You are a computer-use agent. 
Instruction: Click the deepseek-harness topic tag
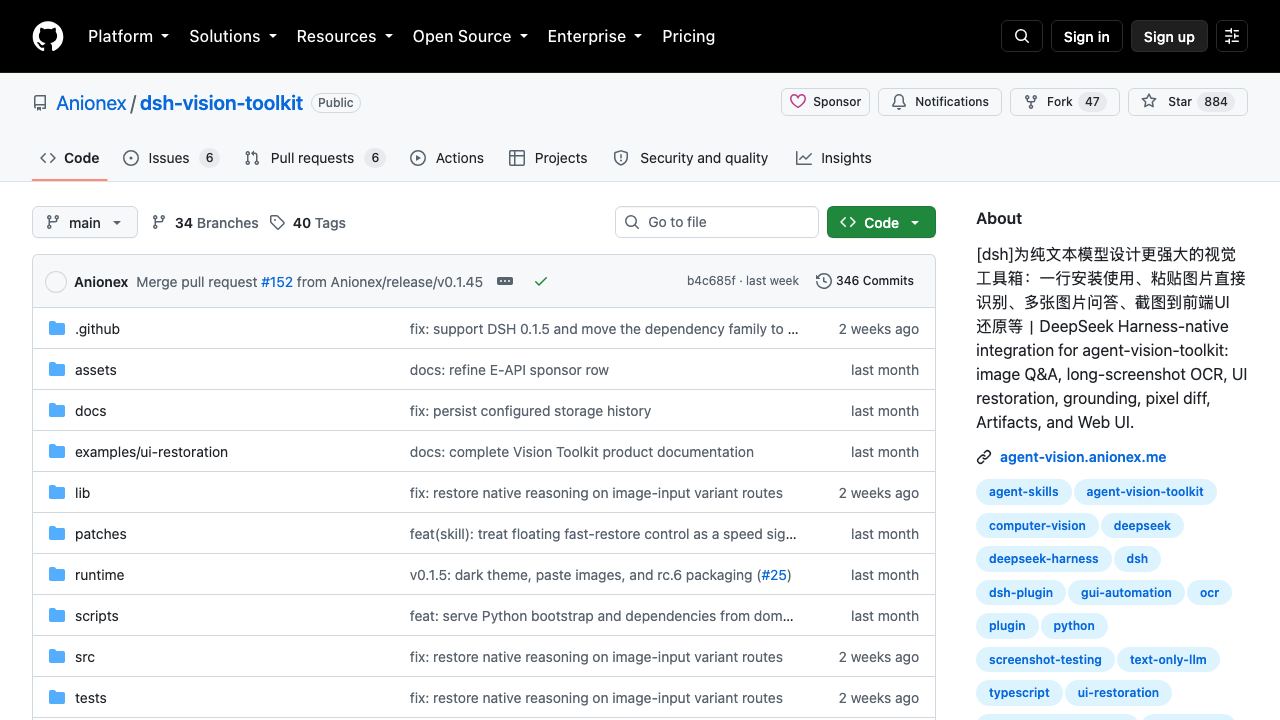click(x=1043, y=558)
